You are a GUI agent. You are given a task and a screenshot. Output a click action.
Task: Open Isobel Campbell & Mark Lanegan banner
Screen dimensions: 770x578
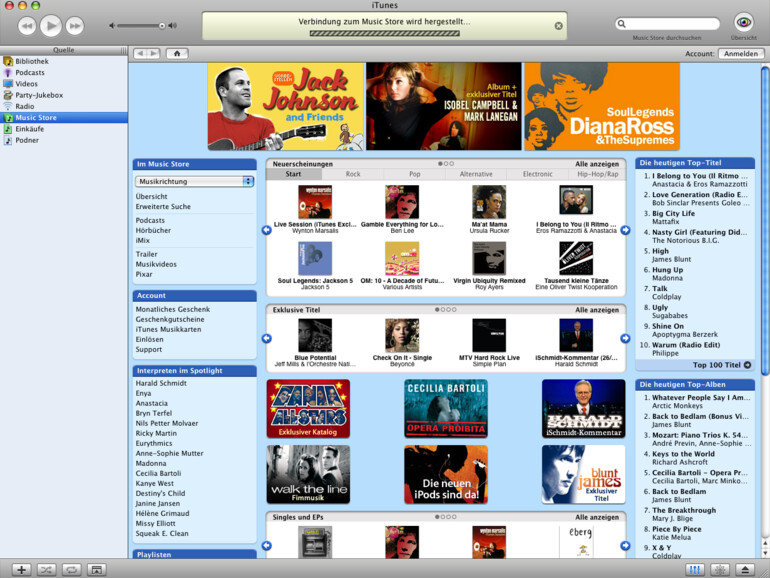pyautogui.click(x=444, y=107)
